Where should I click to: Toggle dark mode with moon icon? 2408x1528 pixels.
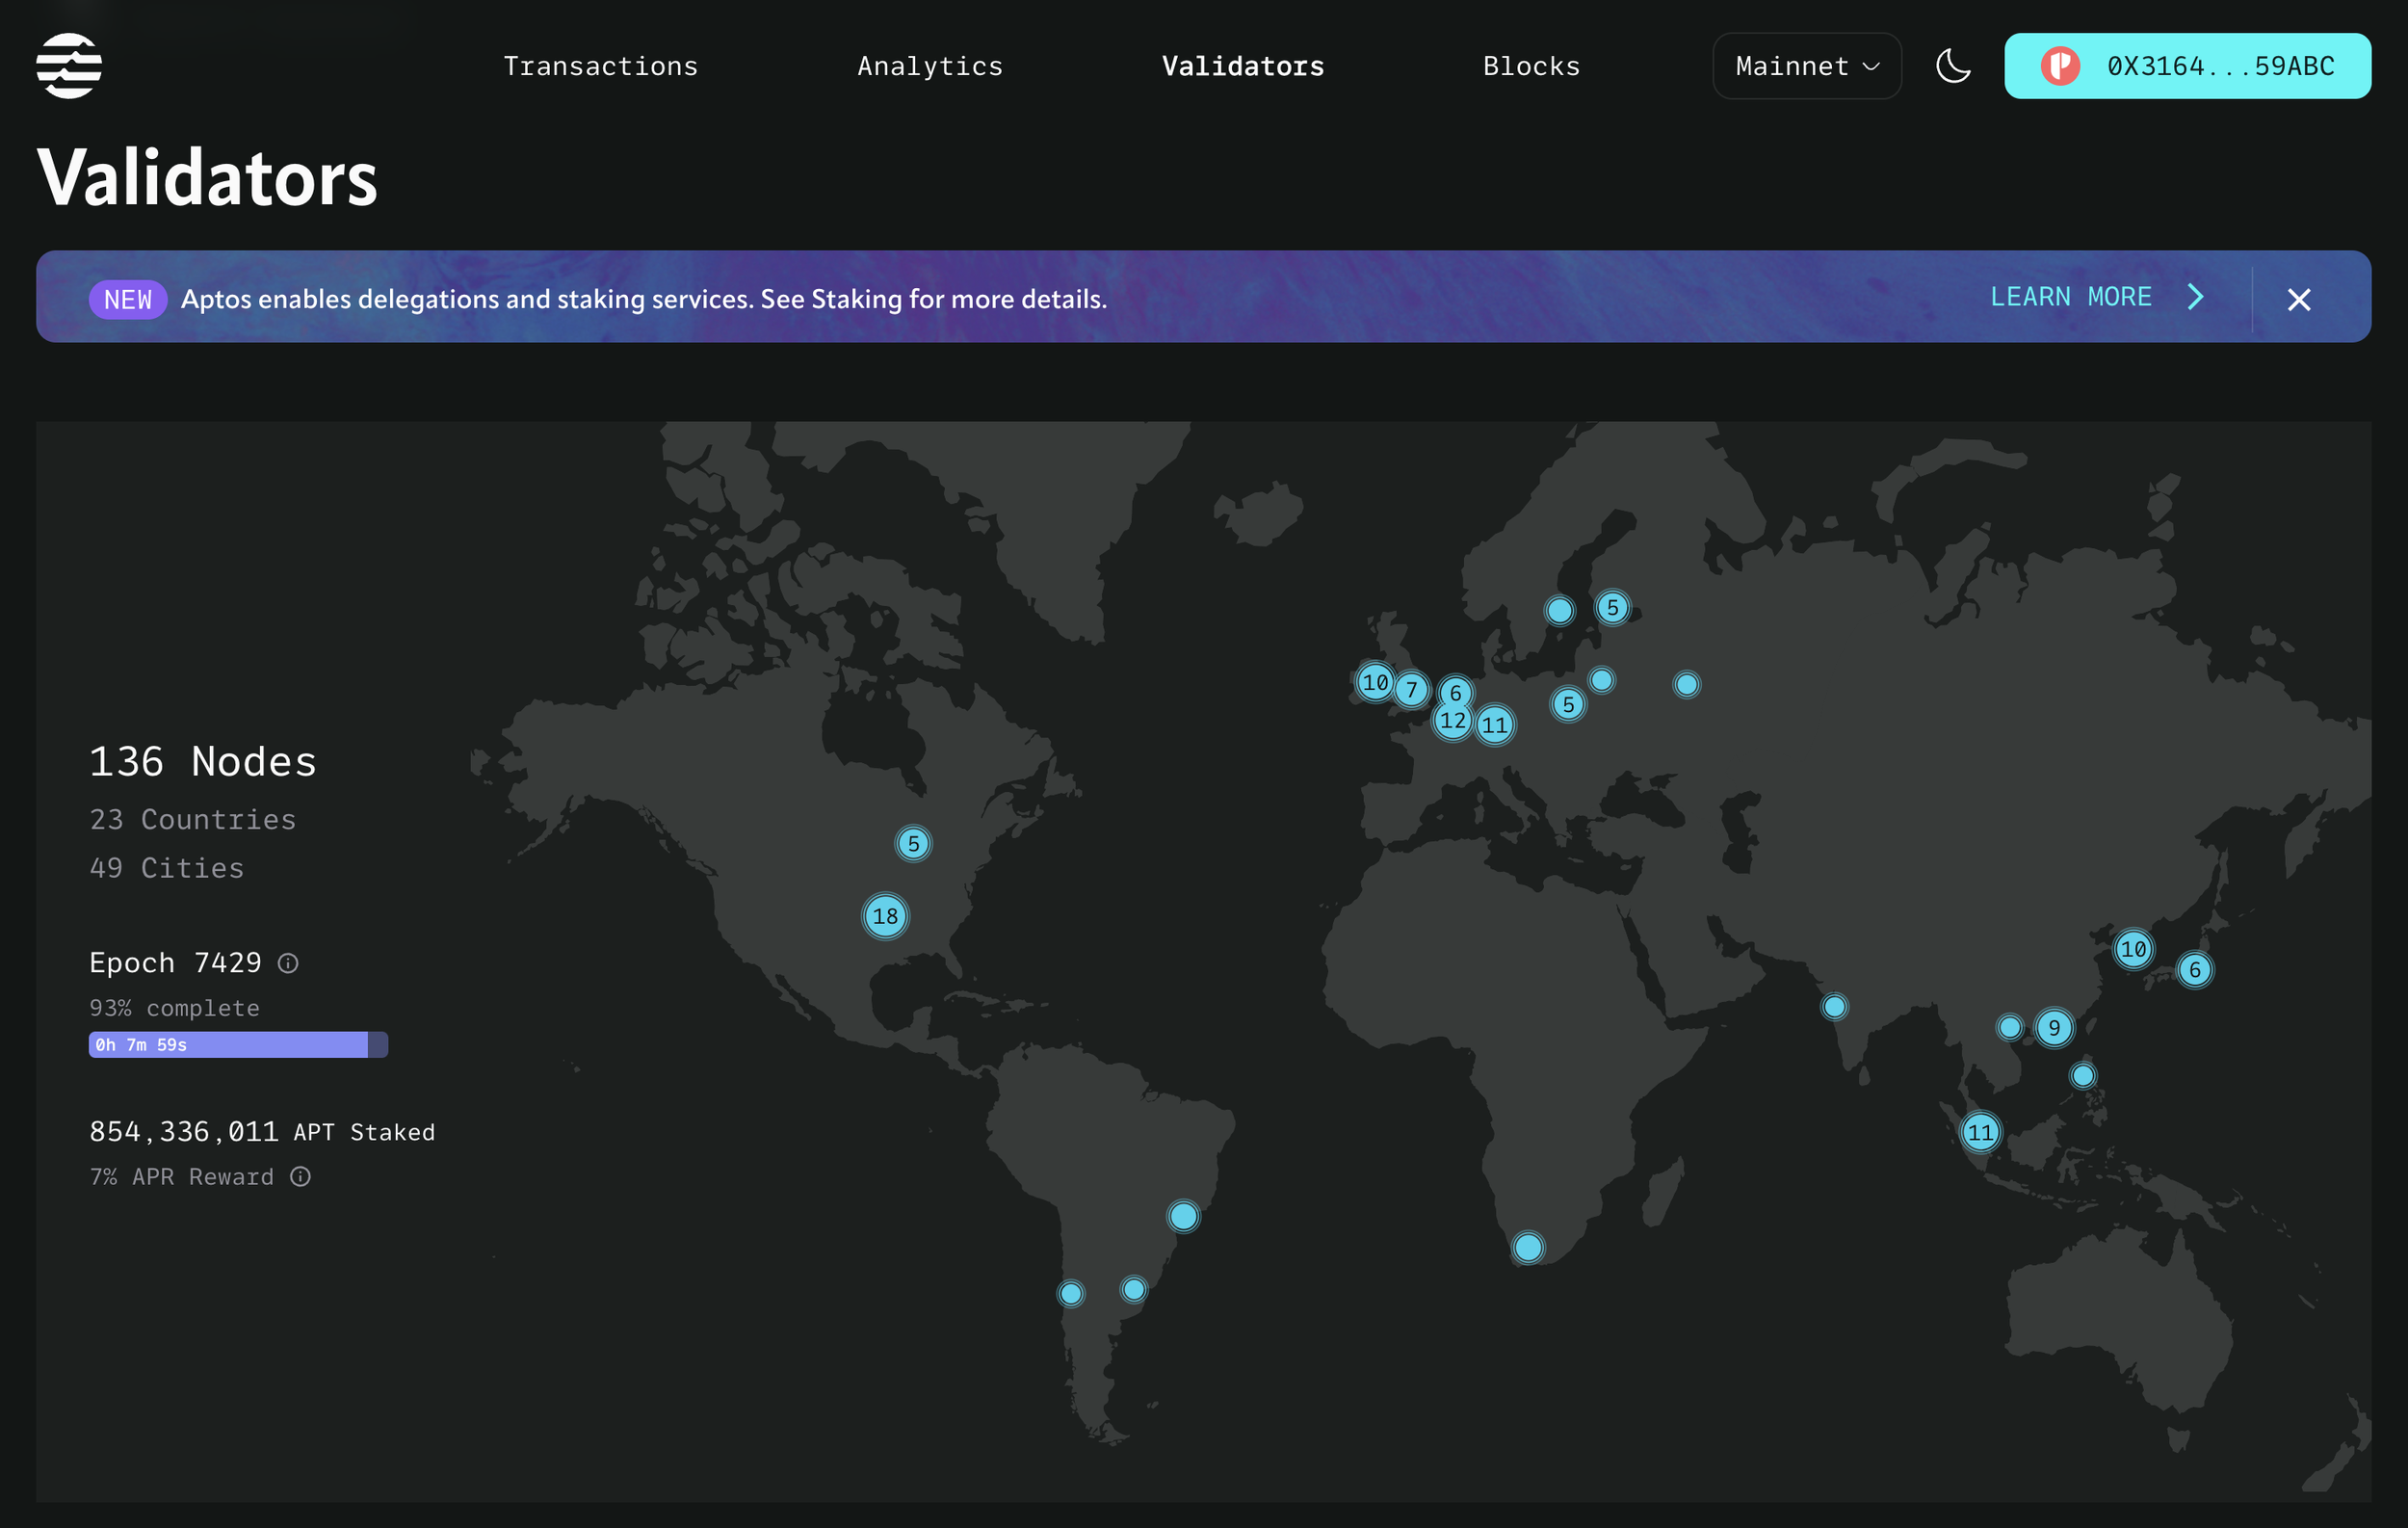click(1952, 66)
